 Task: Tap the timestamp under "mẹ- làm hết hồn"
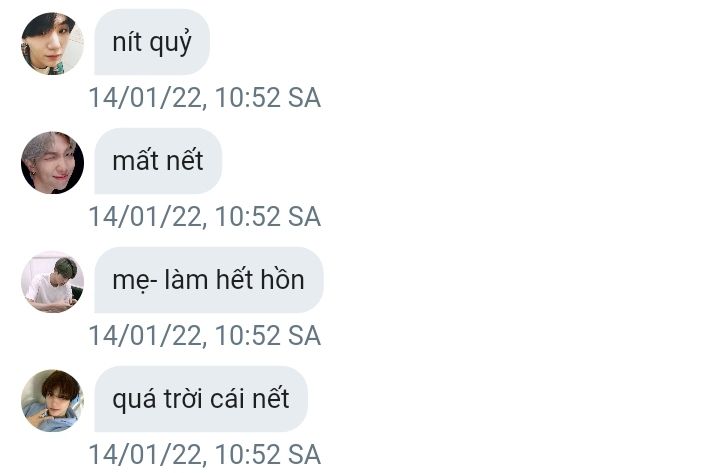pyautogui.click(x=204, y=336)
